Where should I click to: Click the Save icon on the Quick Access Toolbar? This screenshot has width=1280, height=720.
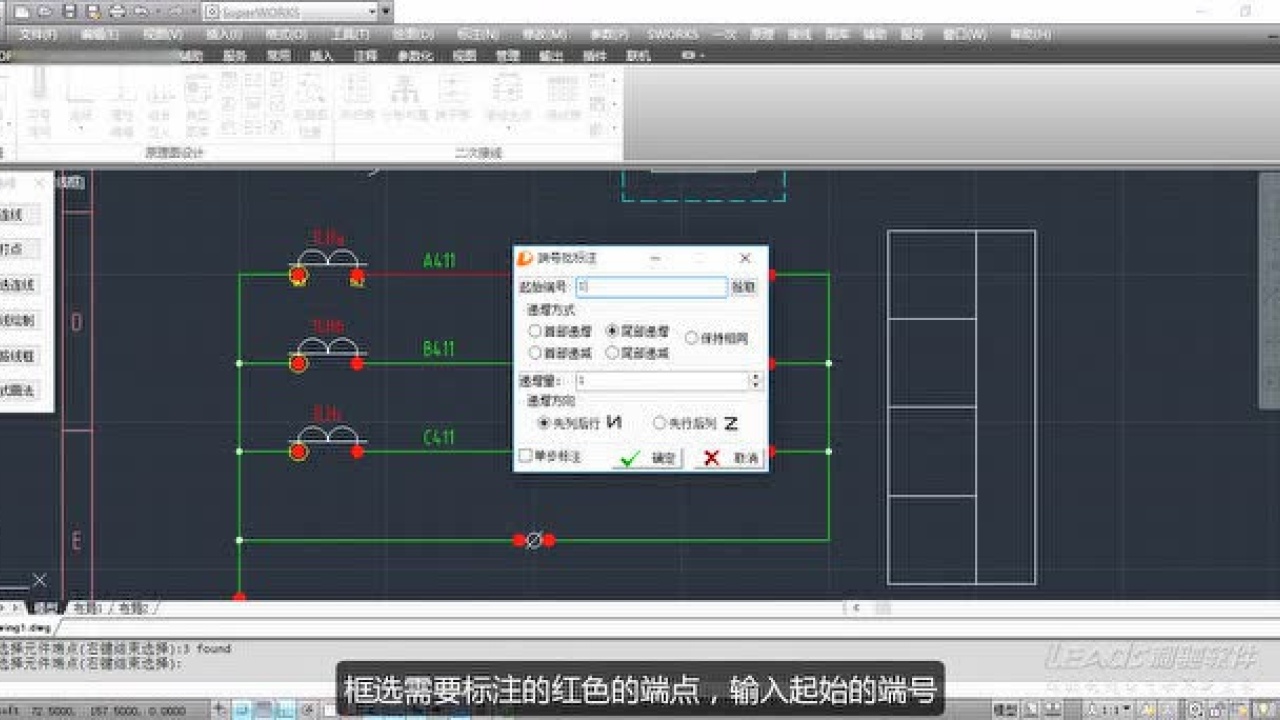(69, 10)
